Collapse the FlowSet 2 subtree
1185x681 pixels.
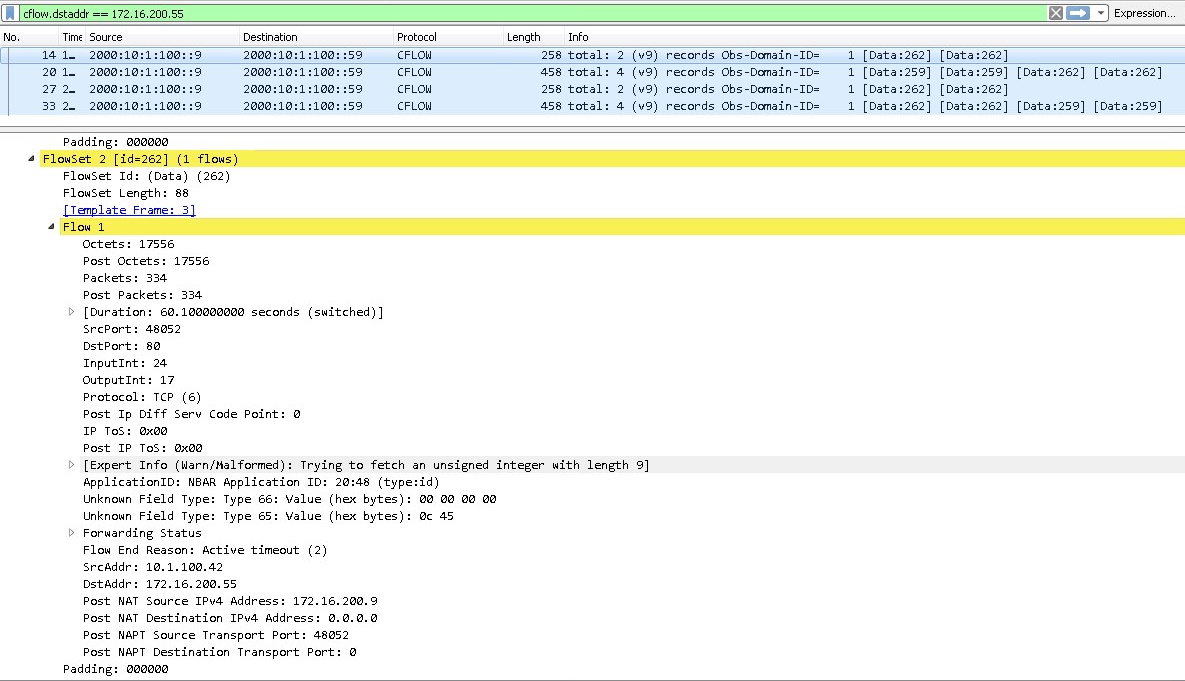coord(32,158)
